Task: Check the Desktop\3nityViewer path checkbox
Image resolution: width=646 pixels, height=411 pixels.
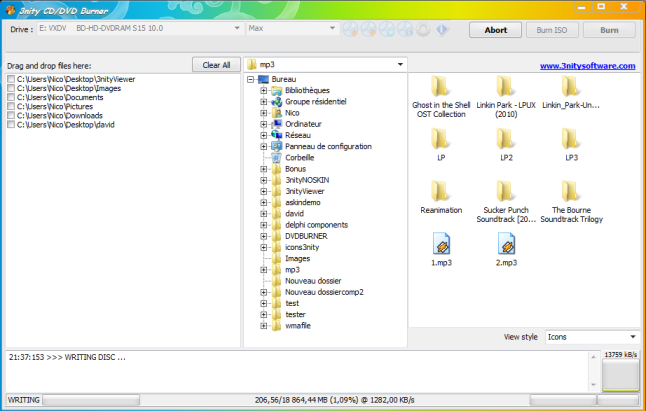Action: 11,79
